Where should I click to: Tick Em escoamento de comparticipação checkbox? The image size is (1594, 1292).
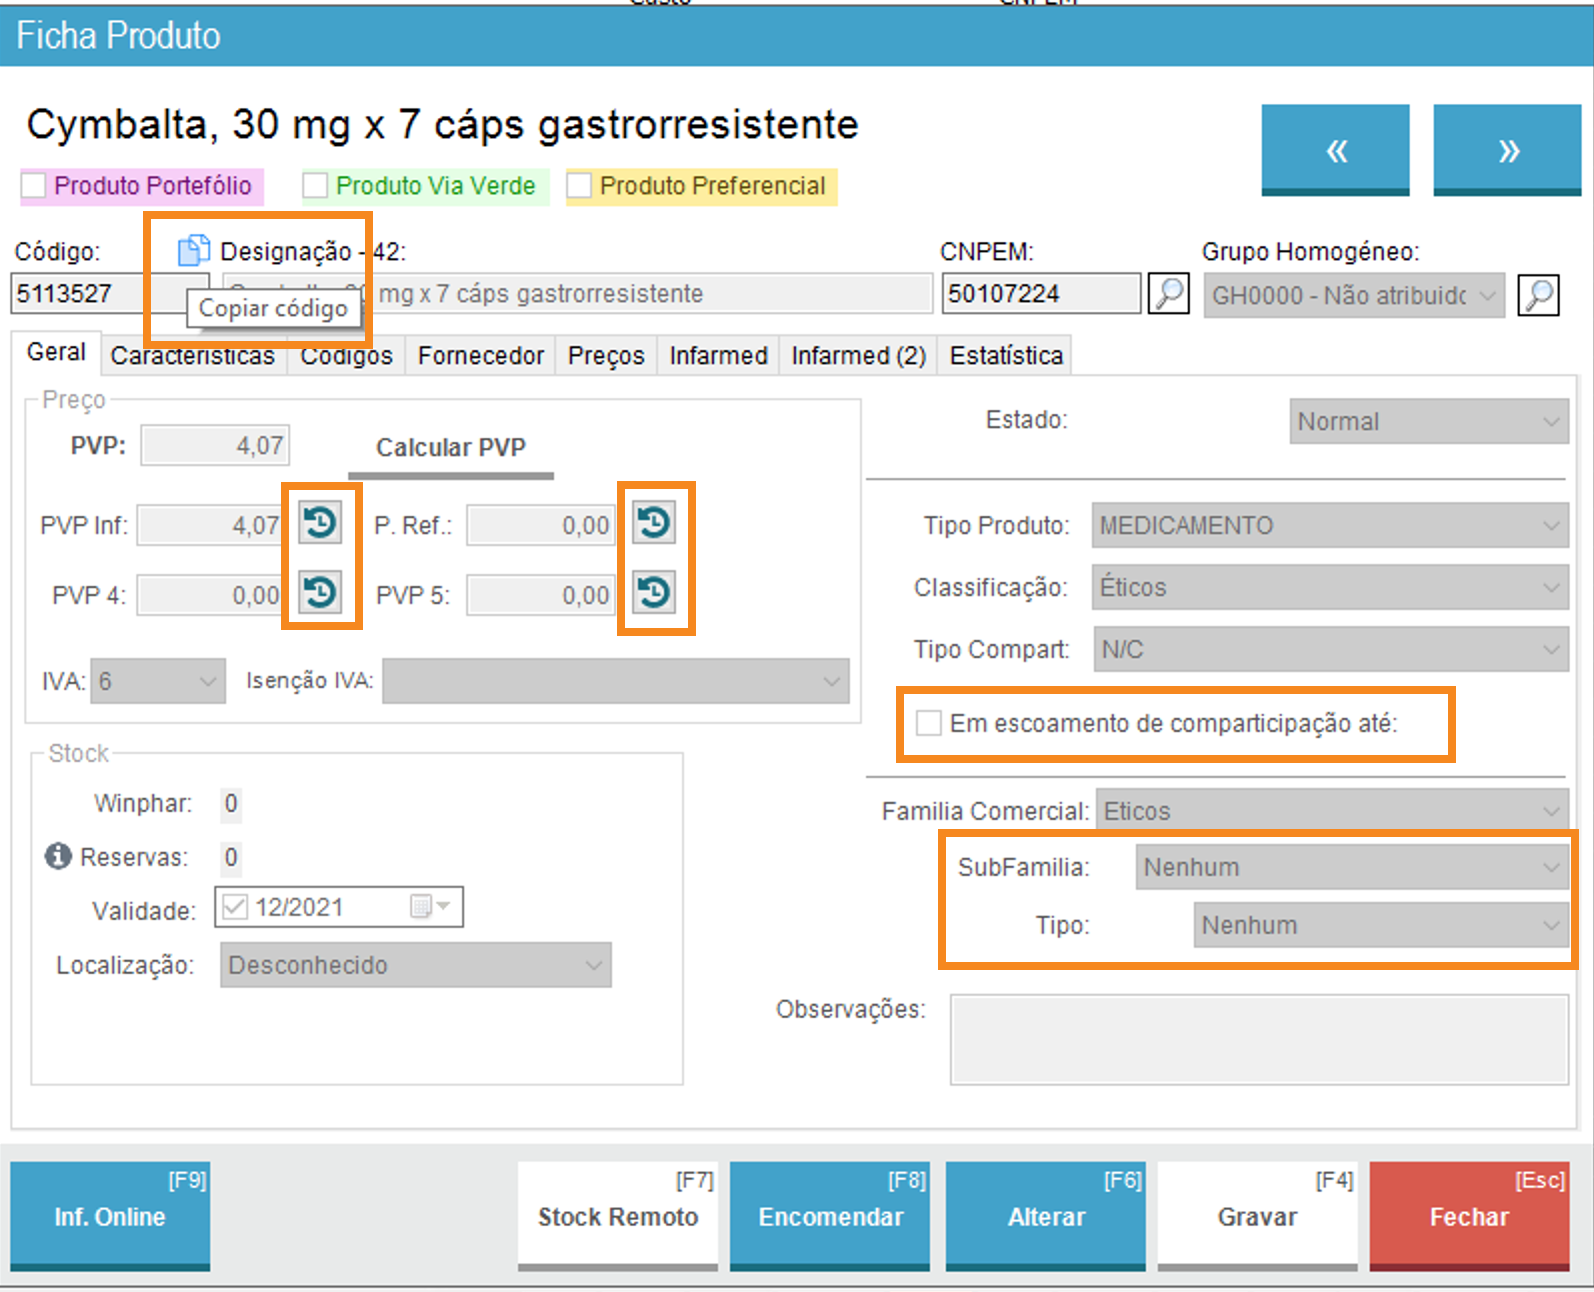[x=929, y=723]
